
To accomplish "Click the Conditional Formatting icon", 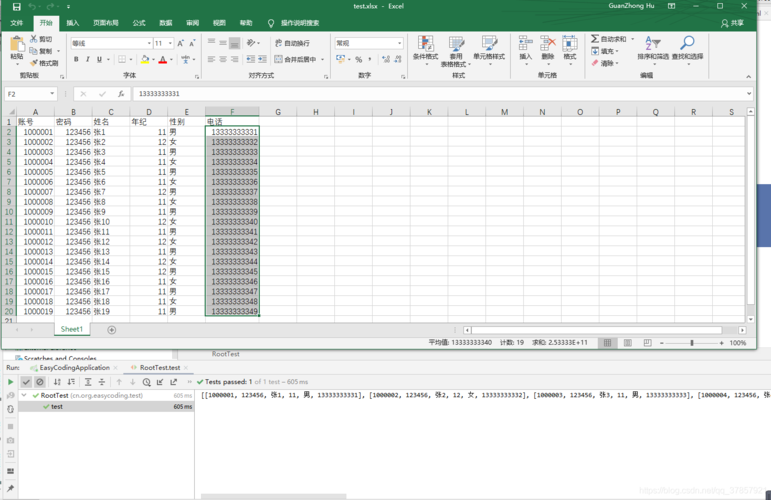I will [x=425, y=44].
